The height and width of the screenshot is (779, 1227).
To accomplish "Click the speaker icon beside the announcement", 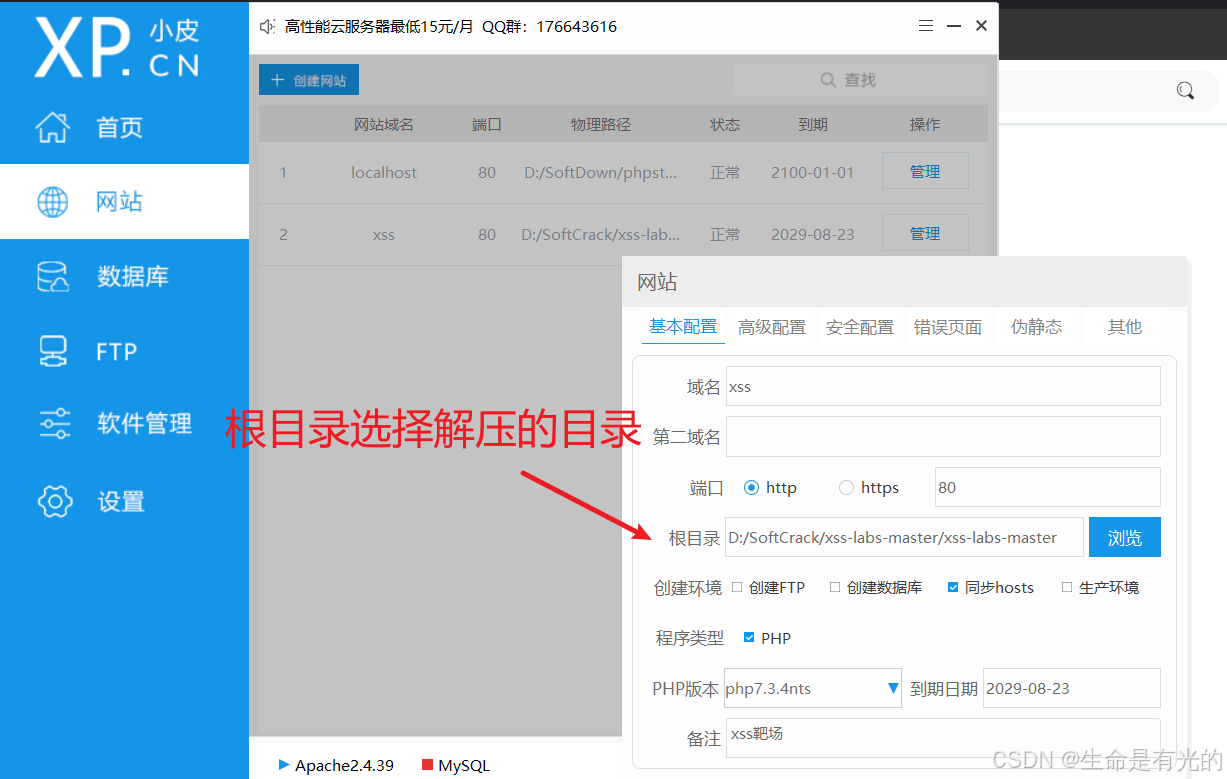I will [265, 27].
